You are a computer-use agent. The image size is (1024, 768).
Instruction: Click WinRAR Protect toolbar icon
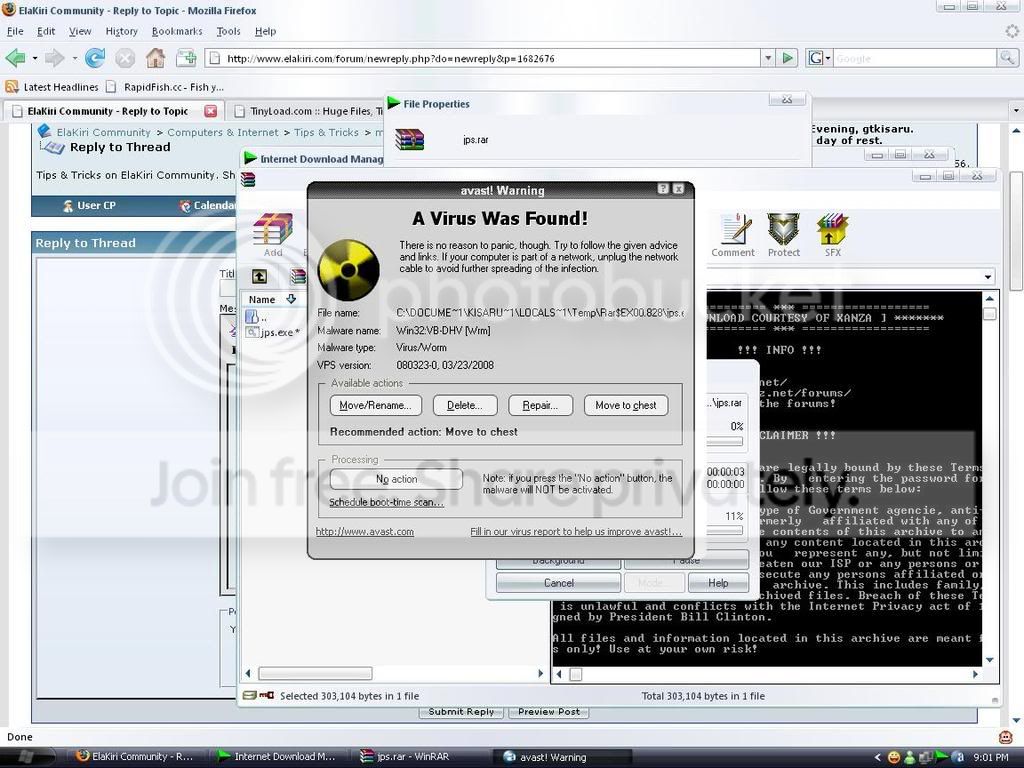[784, 235]
